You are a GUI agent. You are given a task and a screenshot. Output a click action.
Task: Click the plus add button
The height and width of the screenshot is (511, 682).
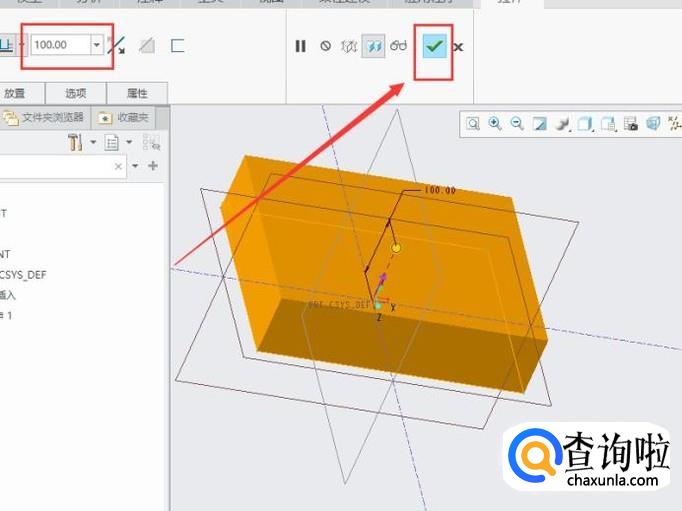pyautogui.click(x=153, y=166)
